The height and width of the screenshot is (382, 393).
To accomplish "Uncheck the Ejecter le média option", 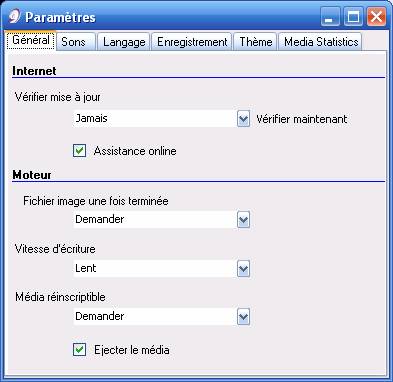I will 79,350.
